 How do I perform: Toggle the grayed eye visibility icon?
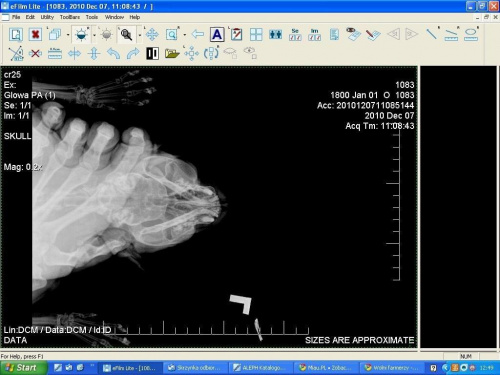250,53
